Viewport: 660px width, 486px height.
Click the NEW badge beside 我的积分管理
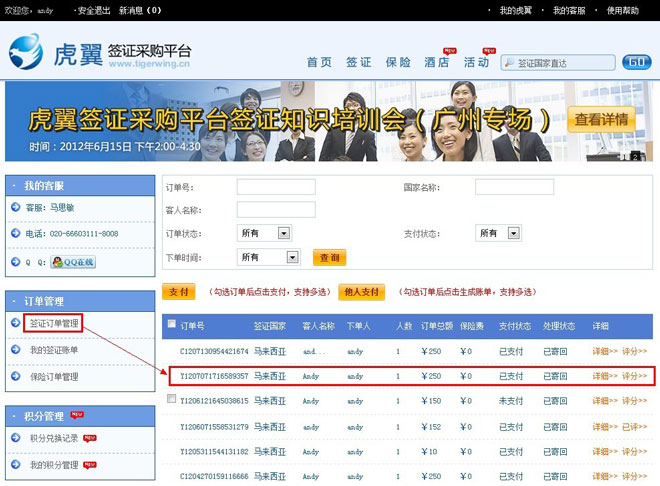(x=90, y=465)
